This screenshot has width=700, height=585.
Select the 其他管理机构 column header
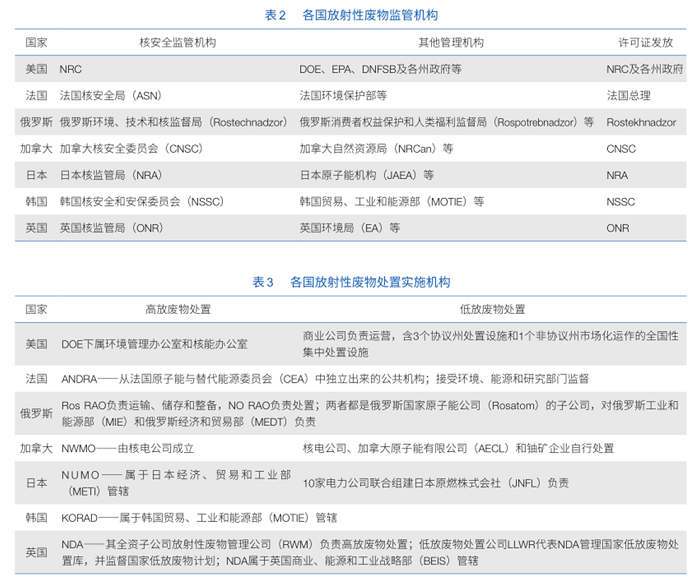(450, 44)
